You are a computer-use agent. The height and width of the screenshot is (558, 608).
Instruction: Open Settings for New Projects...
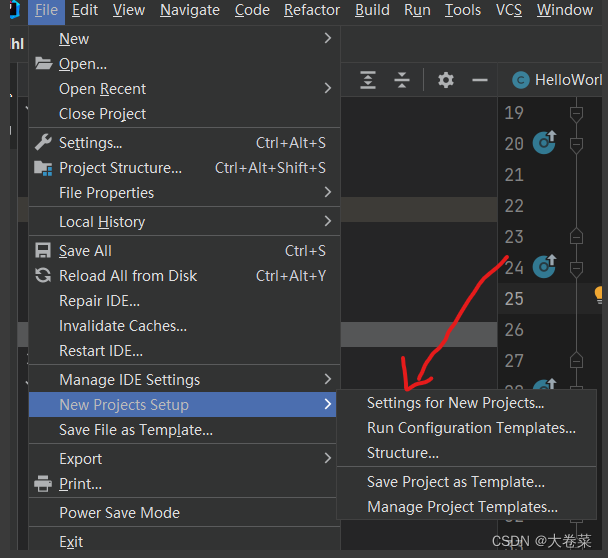click(466, 403)
